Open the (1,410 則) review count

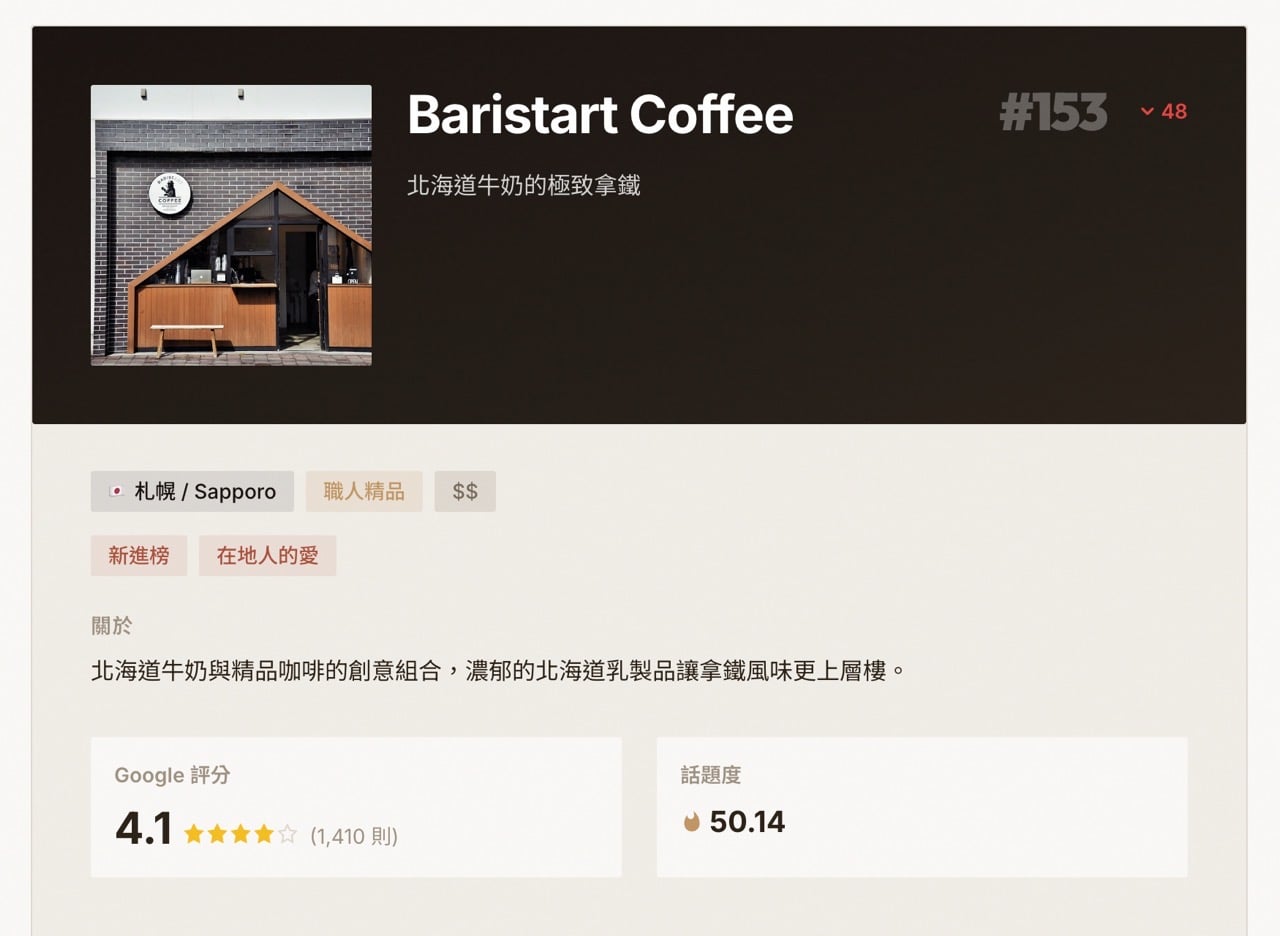354,836
